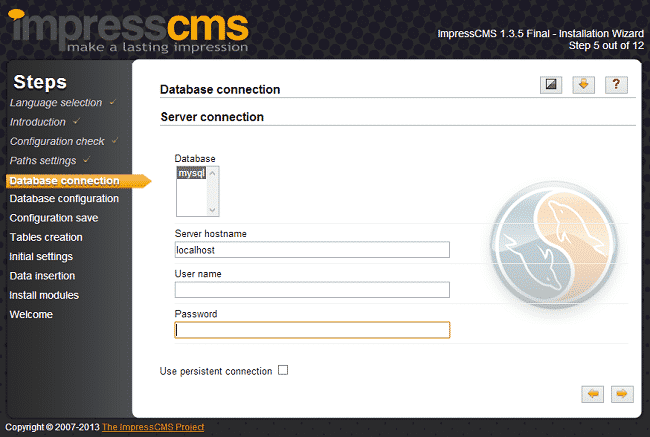Click the orange down-arrow icon button
This screenshot has height=437, width=650.
(583, 85)
